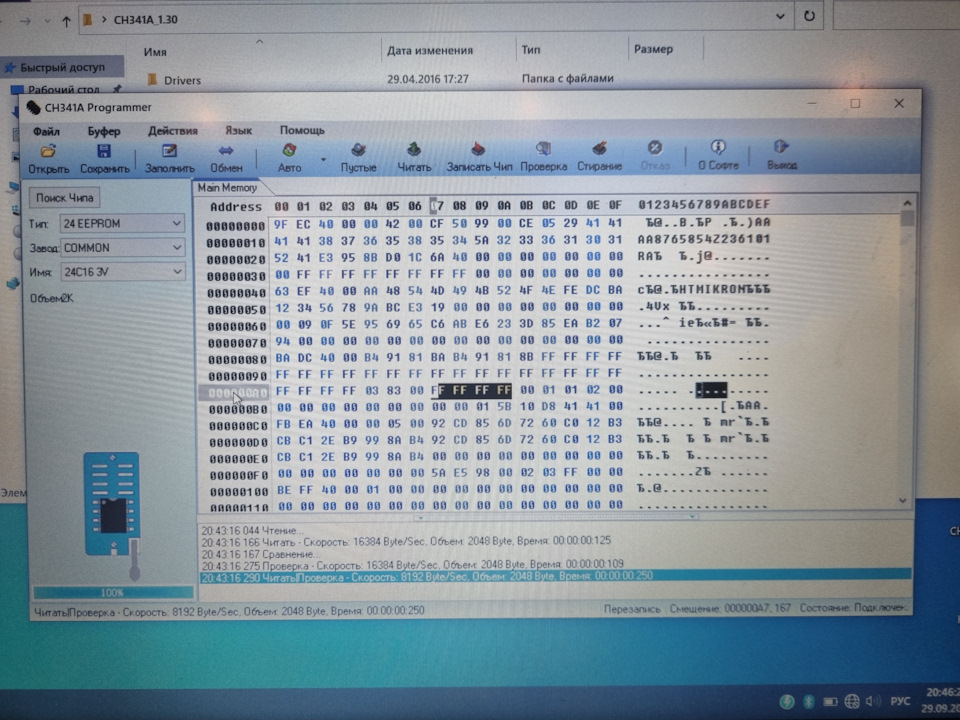960x720 pixels.
Task: Click the refresh icon in the Explorer window
Action: (809, 16)
